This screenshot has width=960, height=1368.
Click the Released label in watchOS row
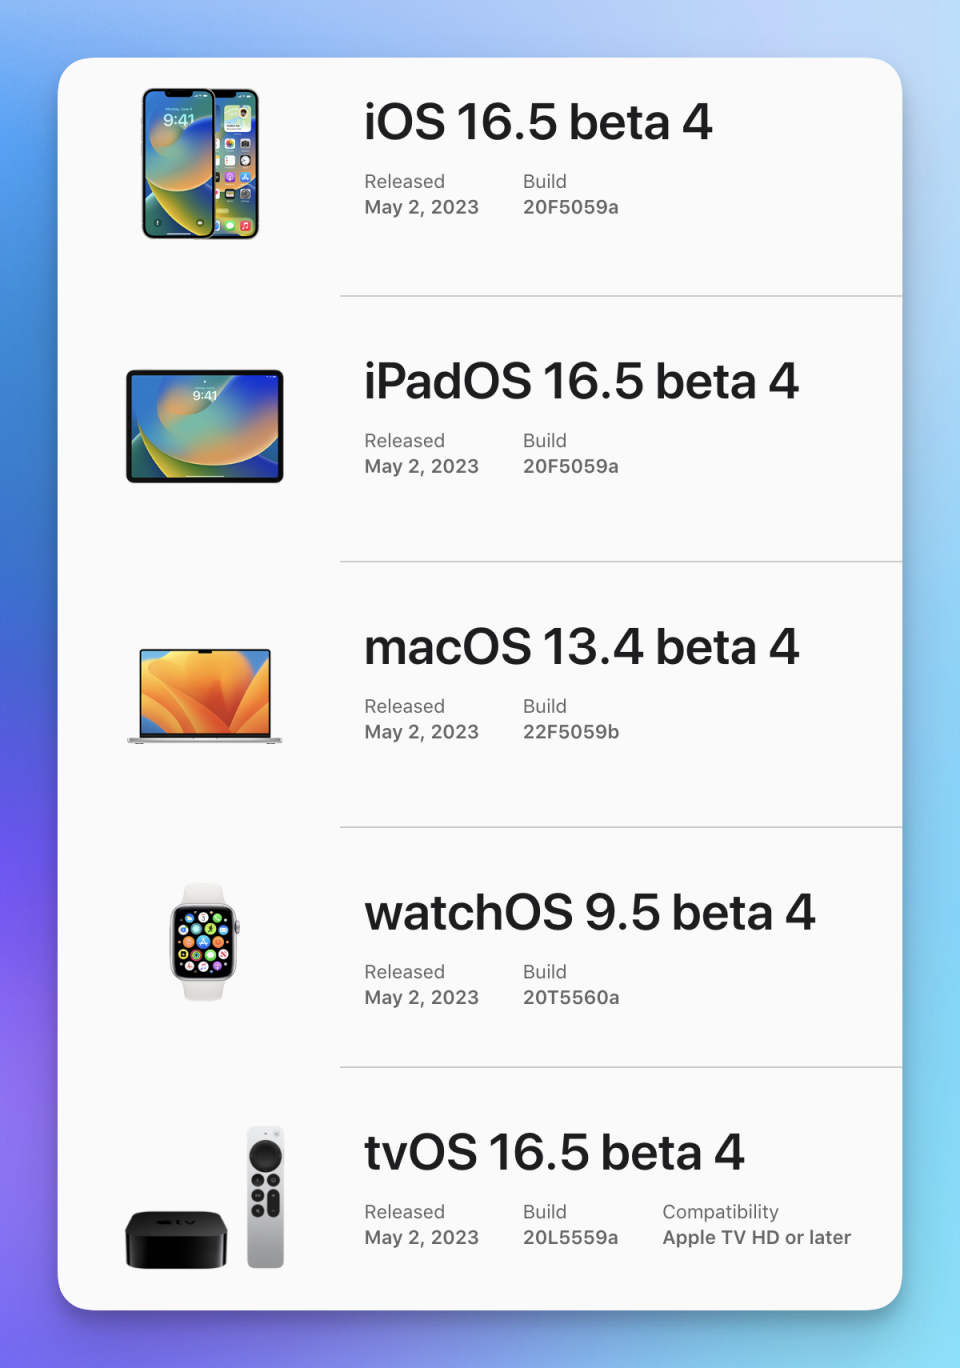(x=404, y=971)
